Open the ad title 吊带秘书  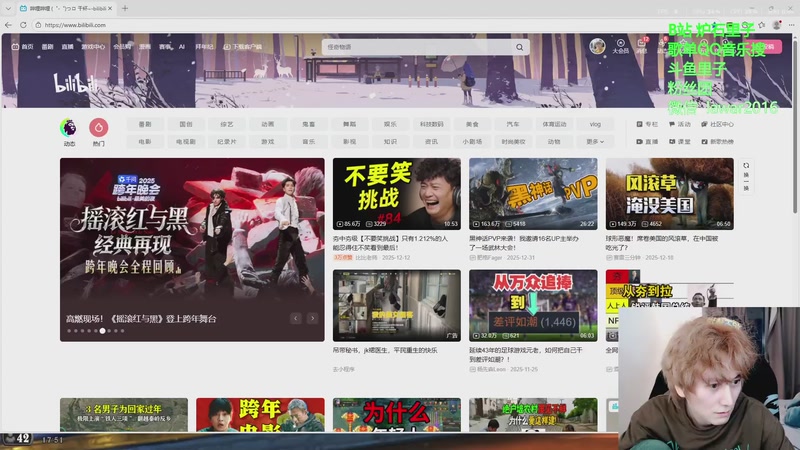pyautogui.click(x=385, y=351)
